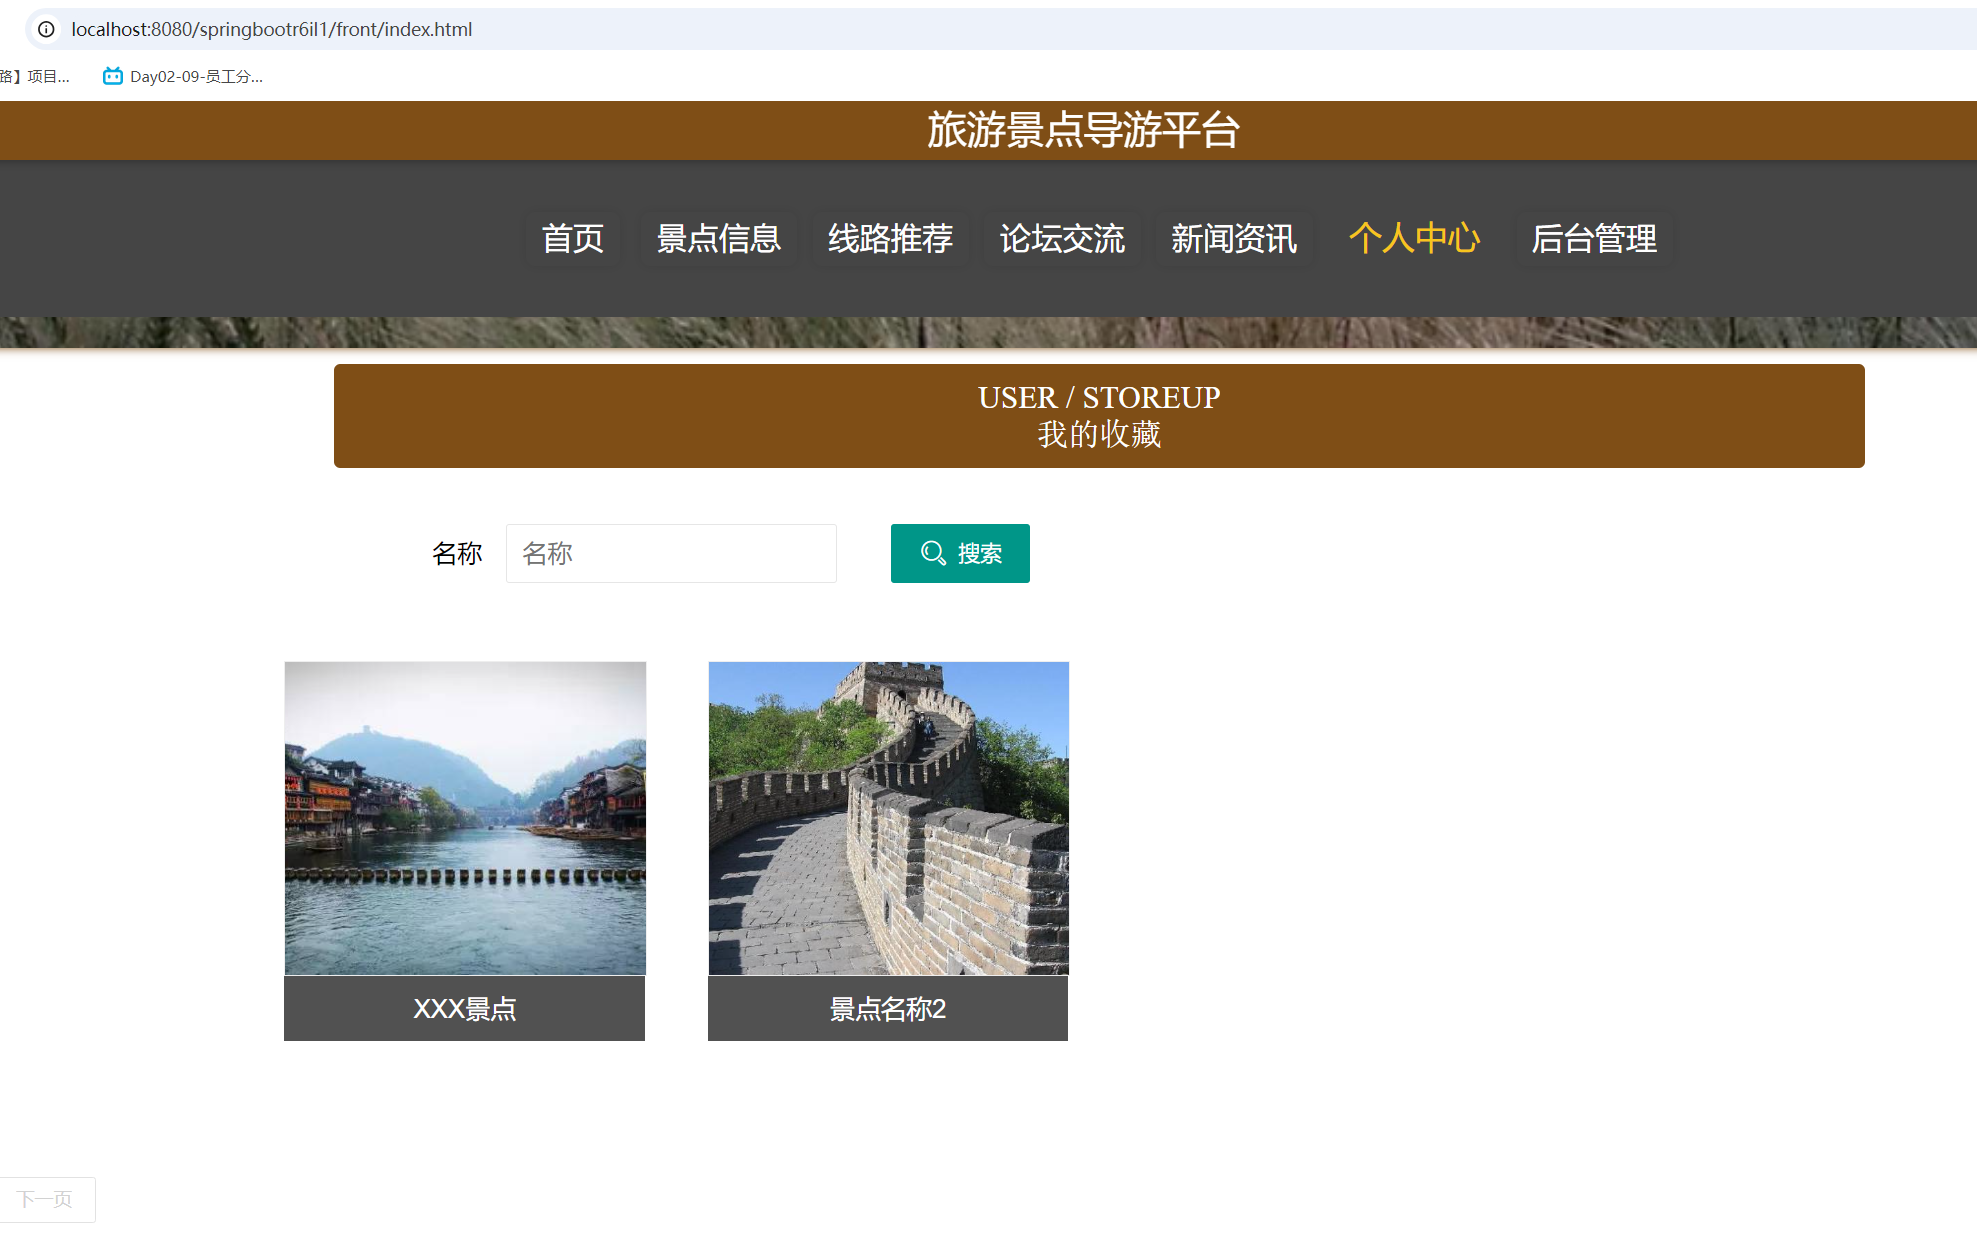
Task: Open the 项目 bookmark in bookmarks bar
Action: point(38,76)
